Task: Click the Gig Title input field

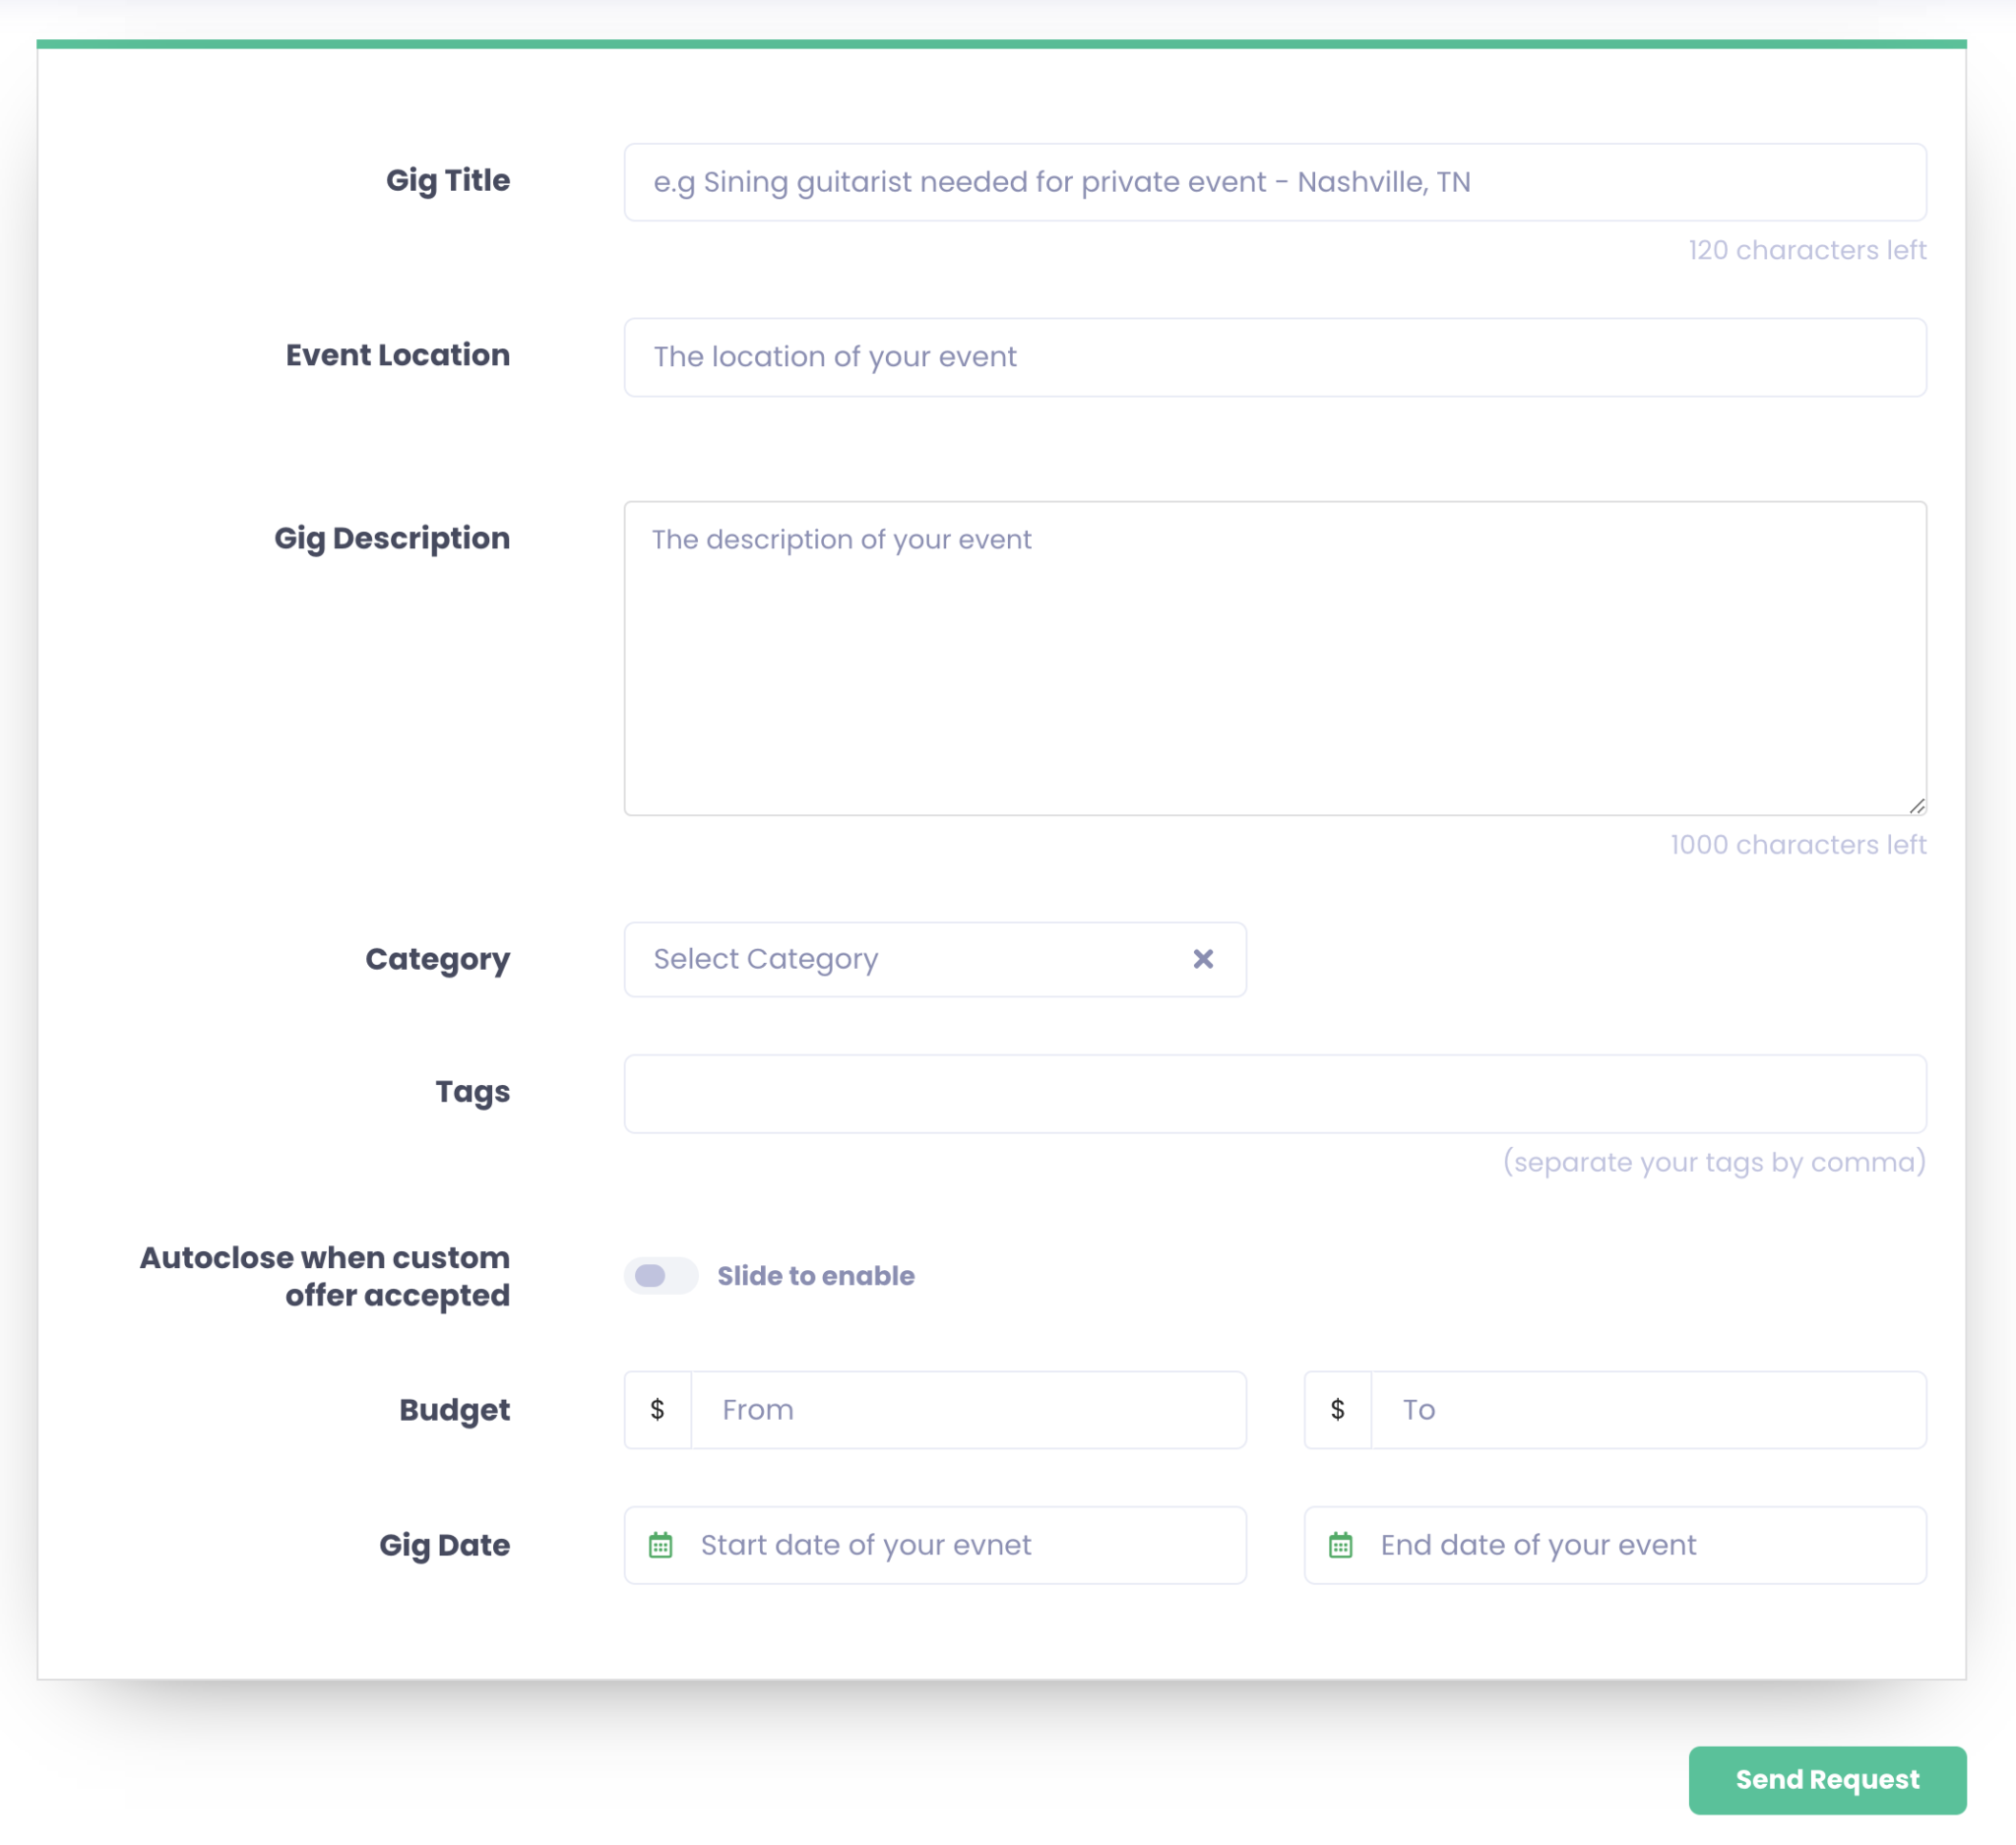Action: 1275,181
